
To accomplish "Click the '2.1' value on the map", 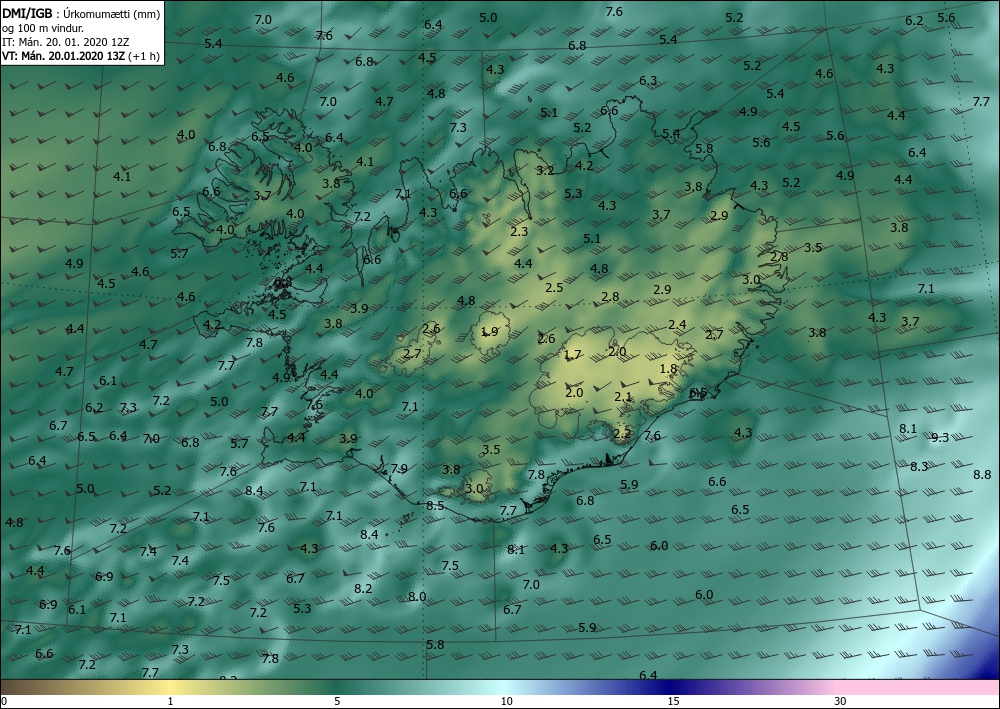I will [623, 397].
